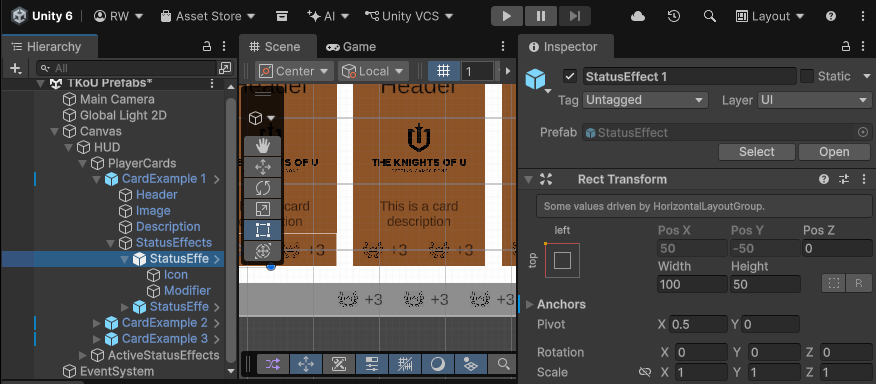Select the Transform tool
The image size is (876, 384).
(x=263, y=251)
